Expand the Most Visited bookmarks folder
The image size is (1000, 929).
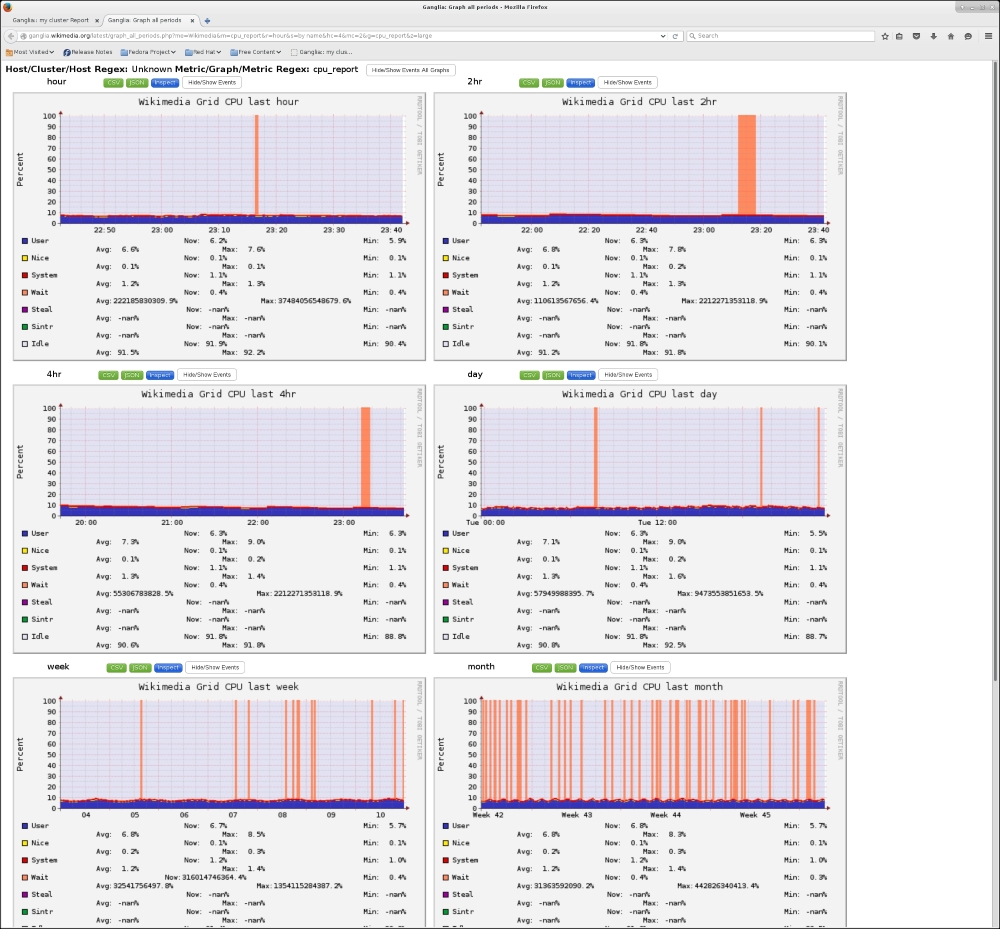[30, 52]
